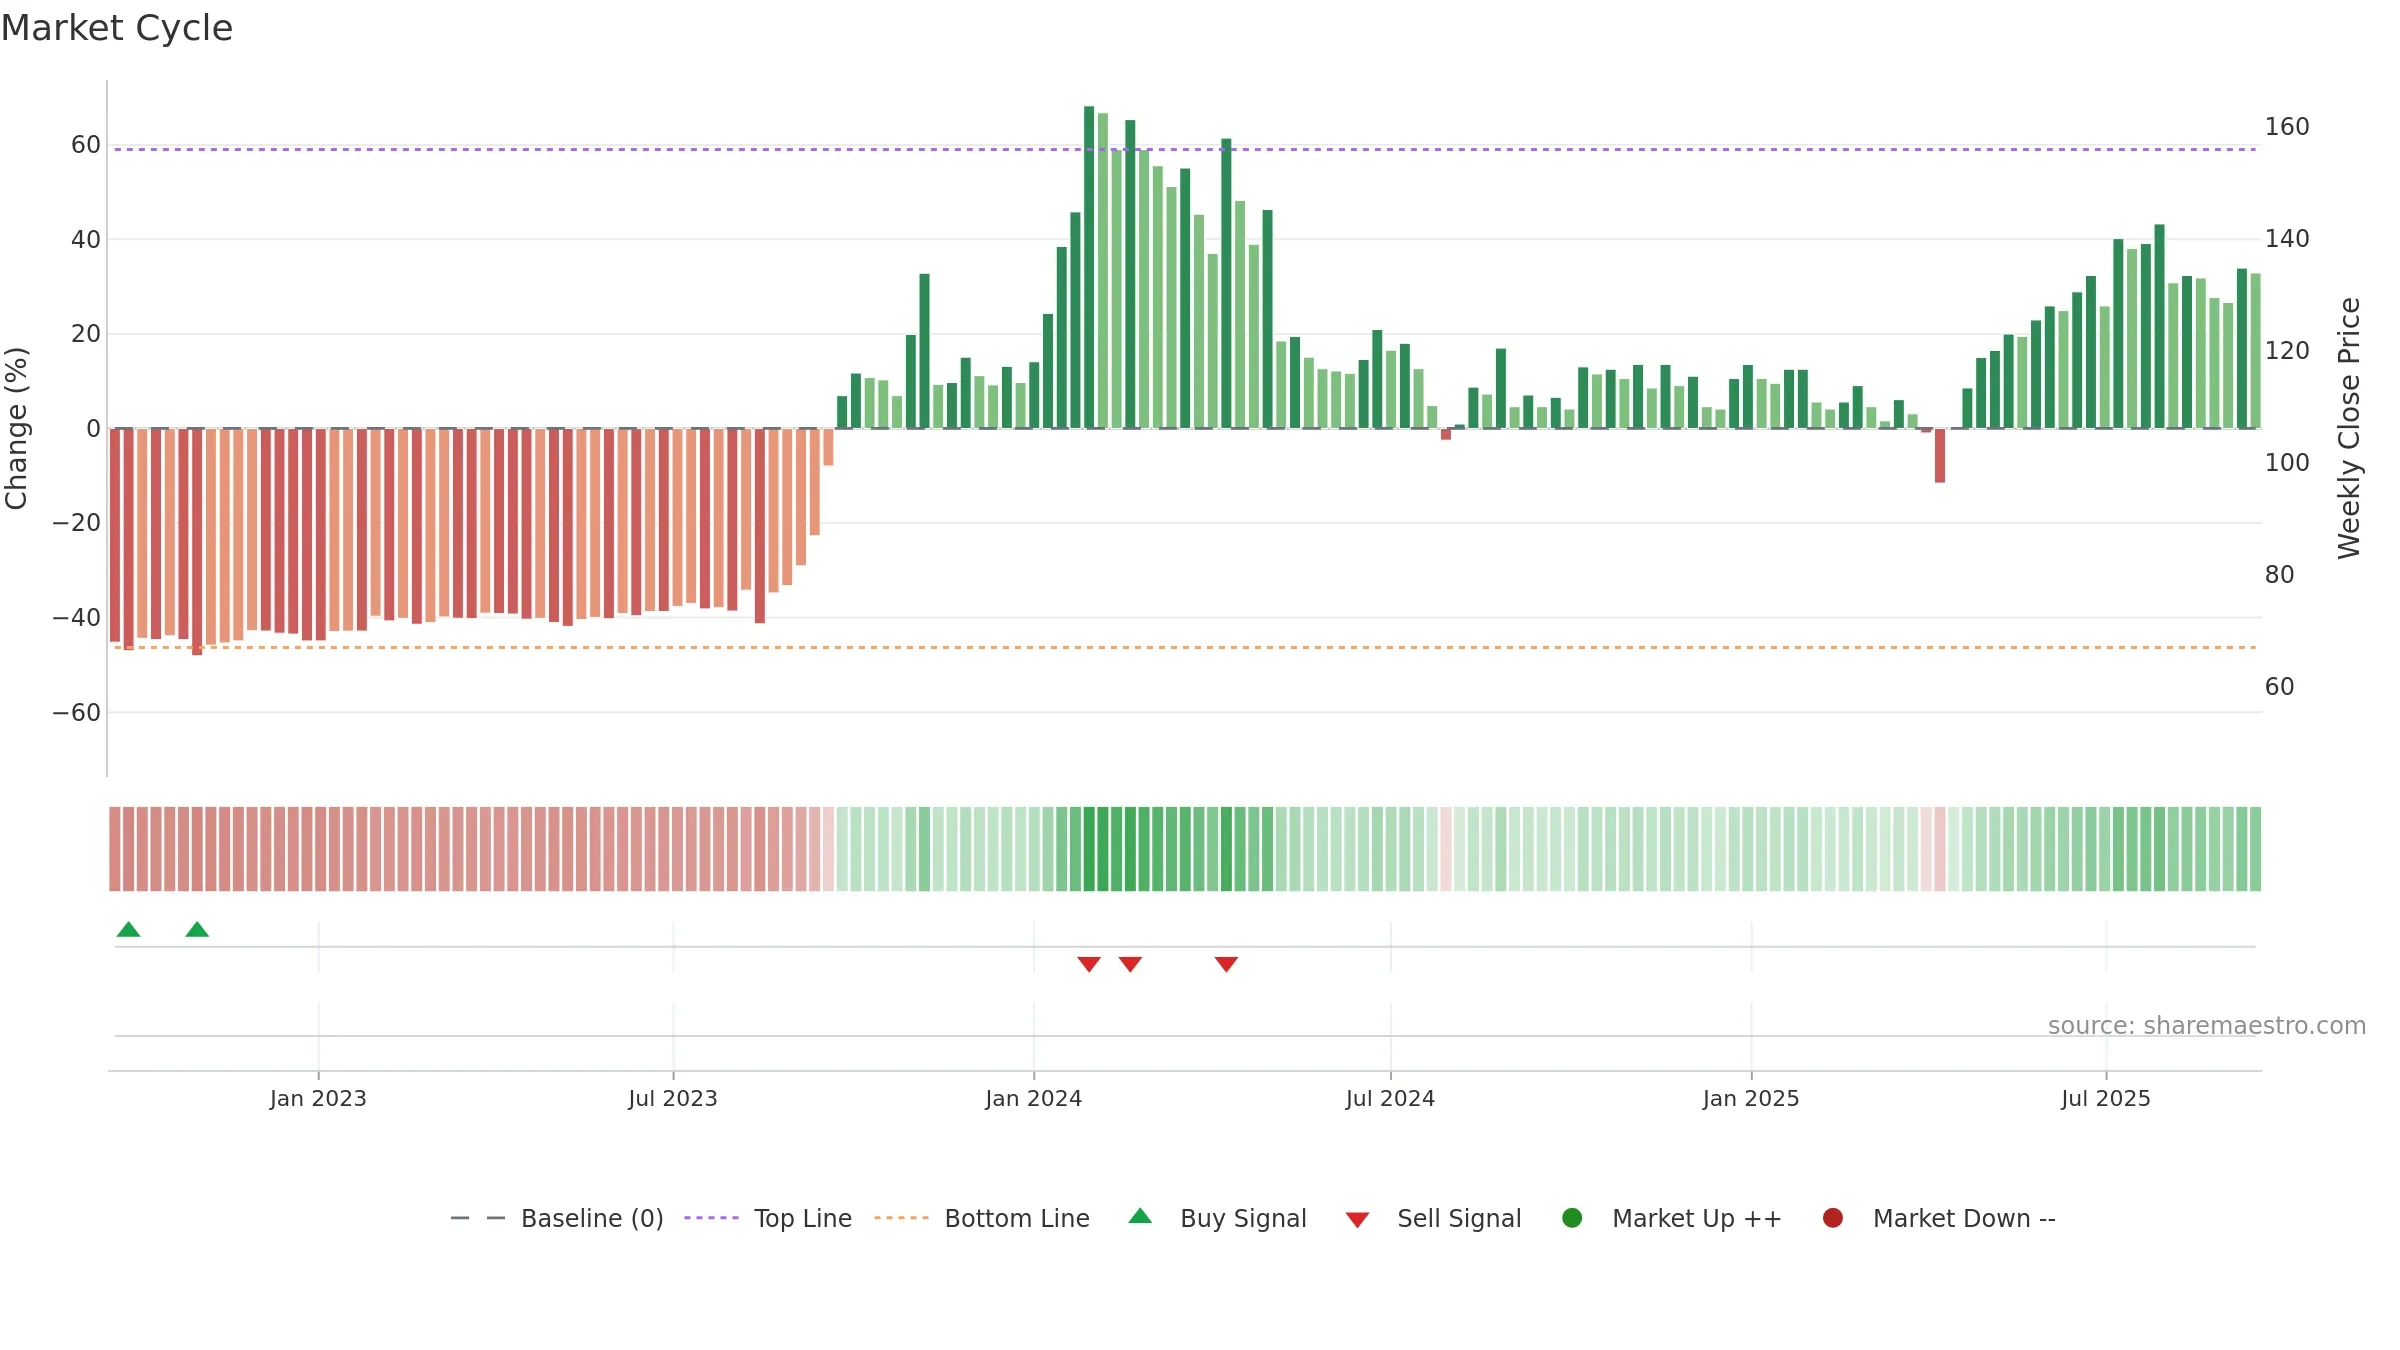This screenshot has width=2400, height=1350.
Task: Toggle the Market Down -- legend label
Action: point(1964,1218)
